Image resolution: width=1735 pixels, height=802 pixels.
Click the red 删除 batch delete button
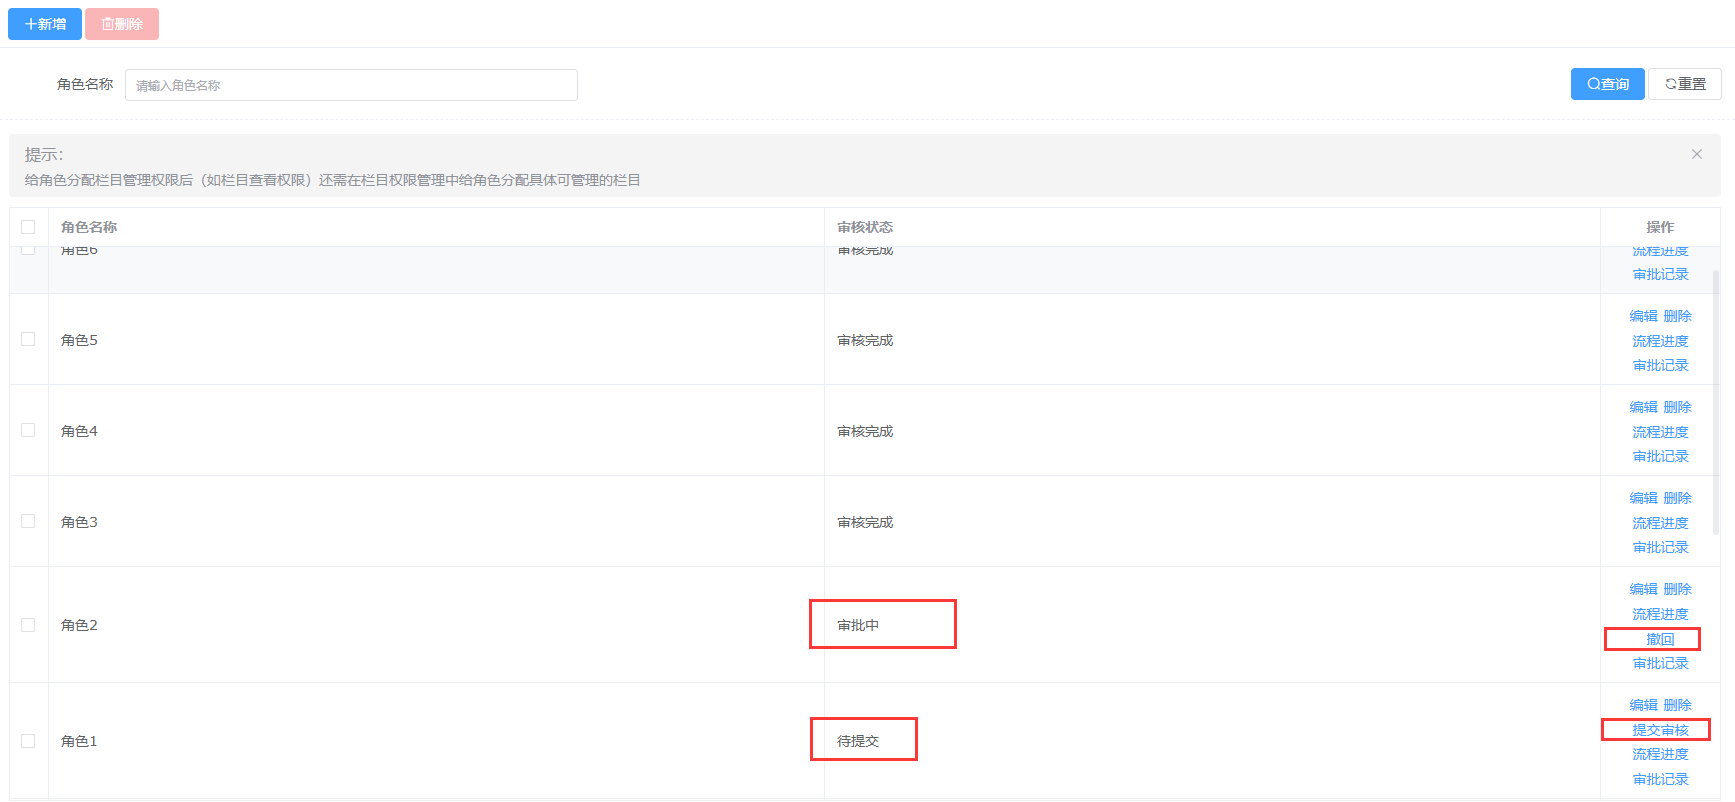(122, 24)
